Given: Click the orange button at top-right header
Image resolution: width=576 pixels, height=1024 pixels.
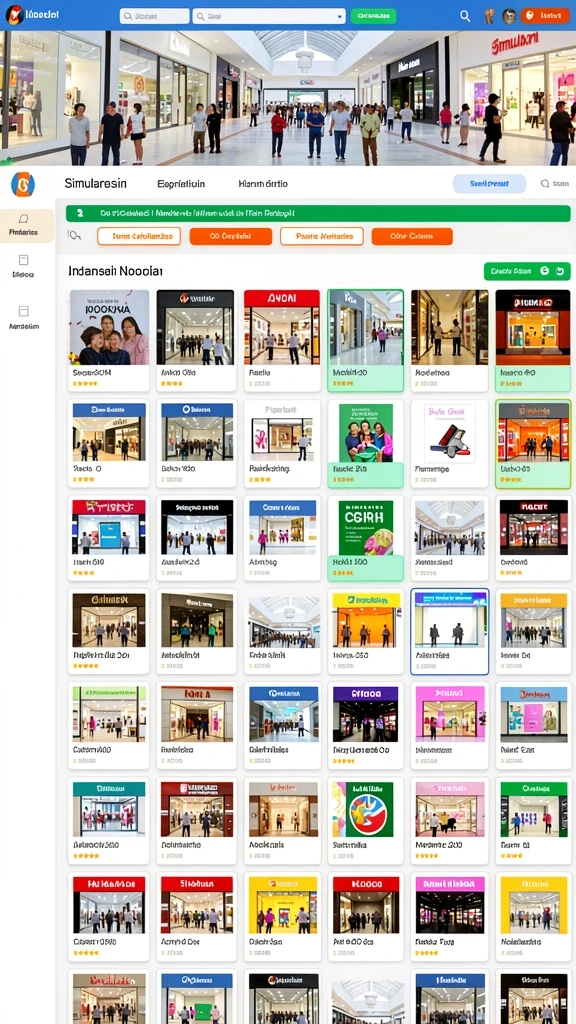Looking at the screenshot, I should point(545,16).
